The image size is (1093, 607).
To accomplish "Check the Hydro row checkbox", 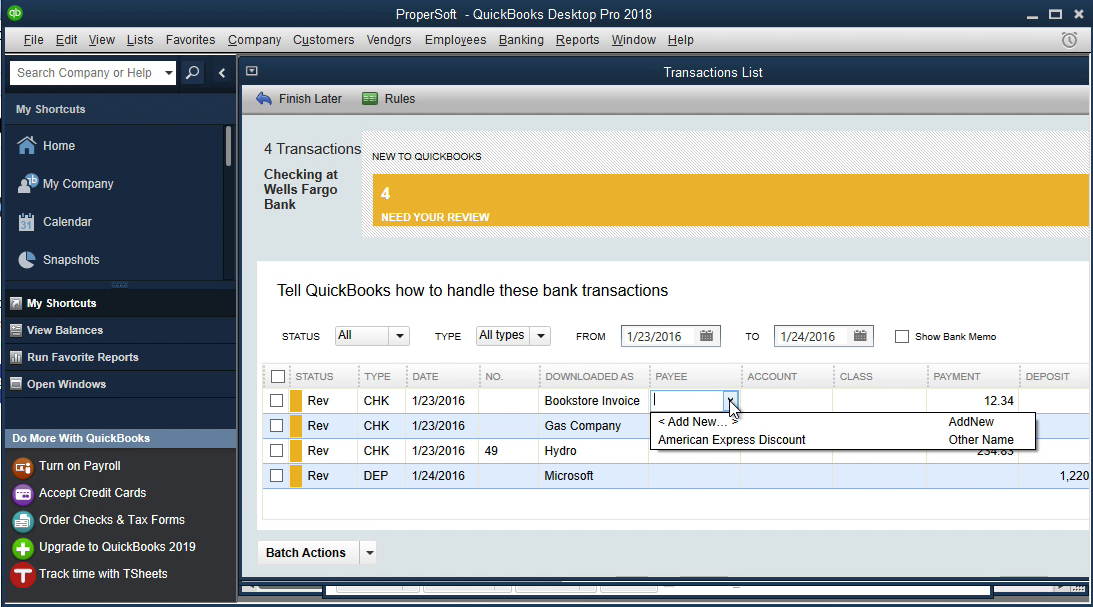I will point(276,451).
